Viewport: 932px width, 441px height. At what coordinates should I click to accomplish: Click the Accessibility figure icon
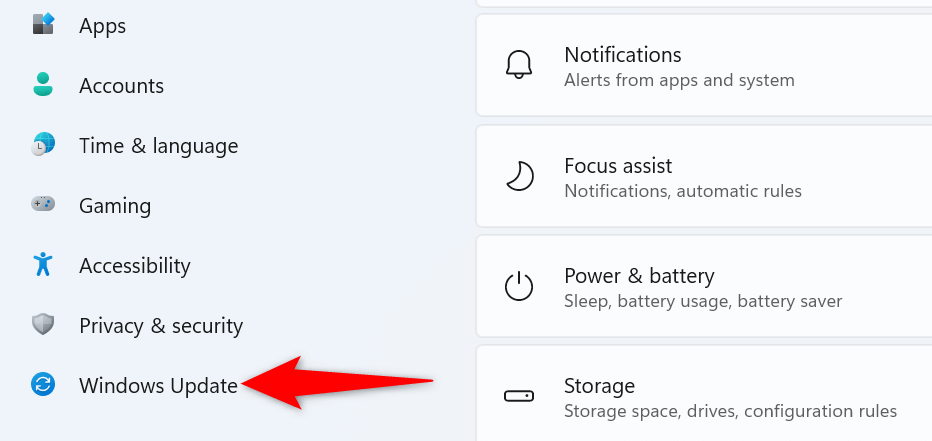coord(42,265)
